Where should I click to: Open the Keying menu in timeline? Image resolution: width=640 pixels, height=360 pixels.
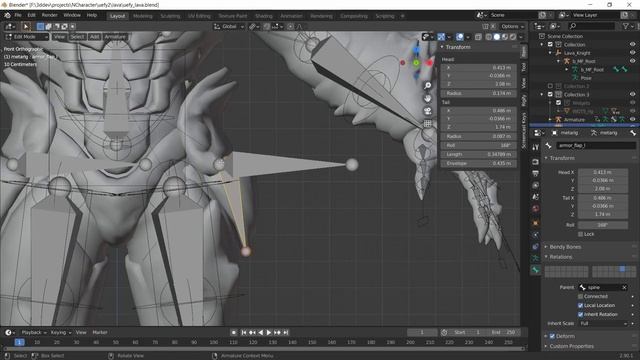point(60,333)
